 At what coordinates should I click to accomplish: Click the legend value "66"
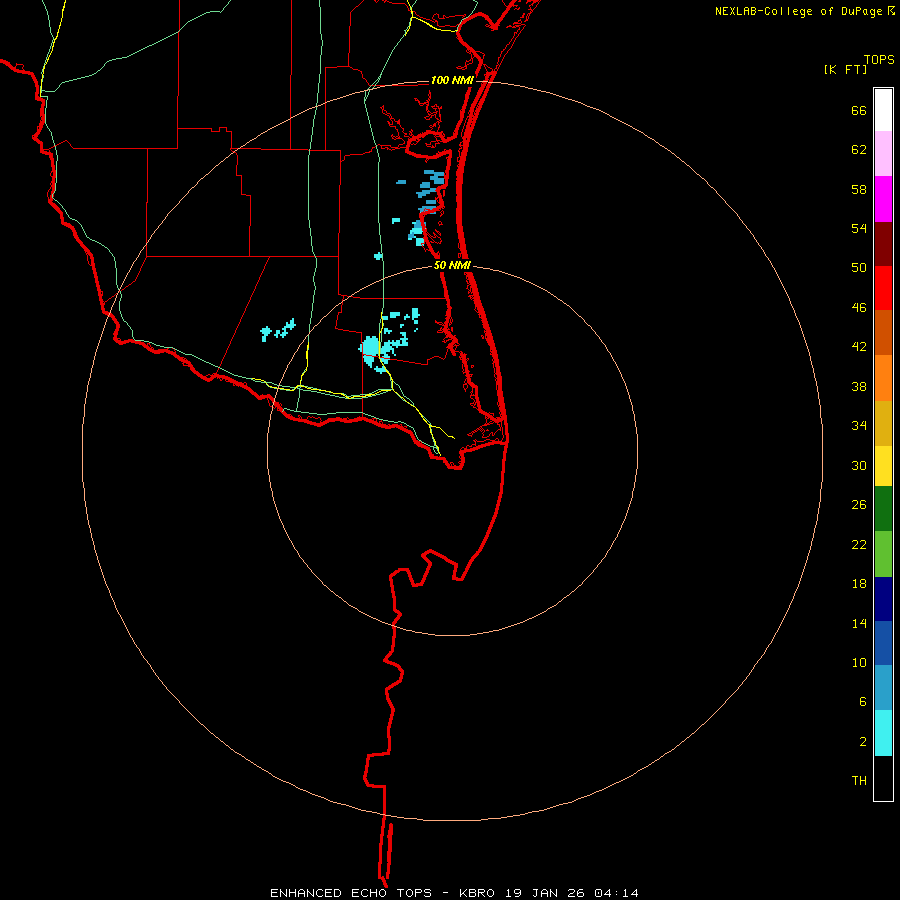859,111
